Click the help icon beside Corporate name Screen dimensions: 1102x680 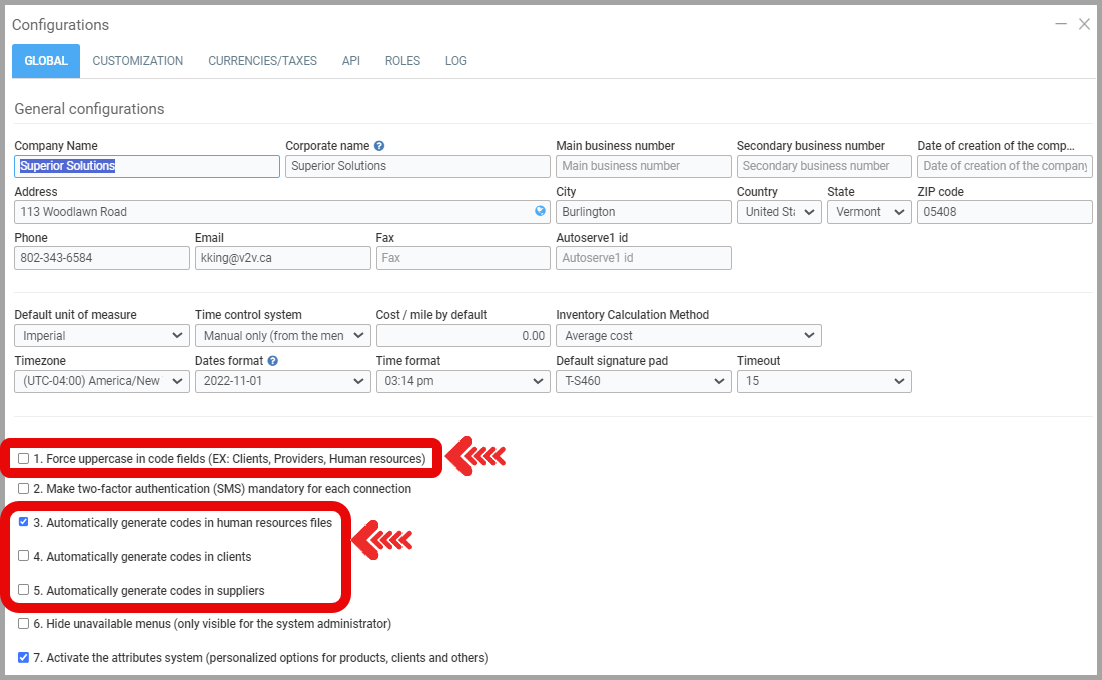point(379,146)
